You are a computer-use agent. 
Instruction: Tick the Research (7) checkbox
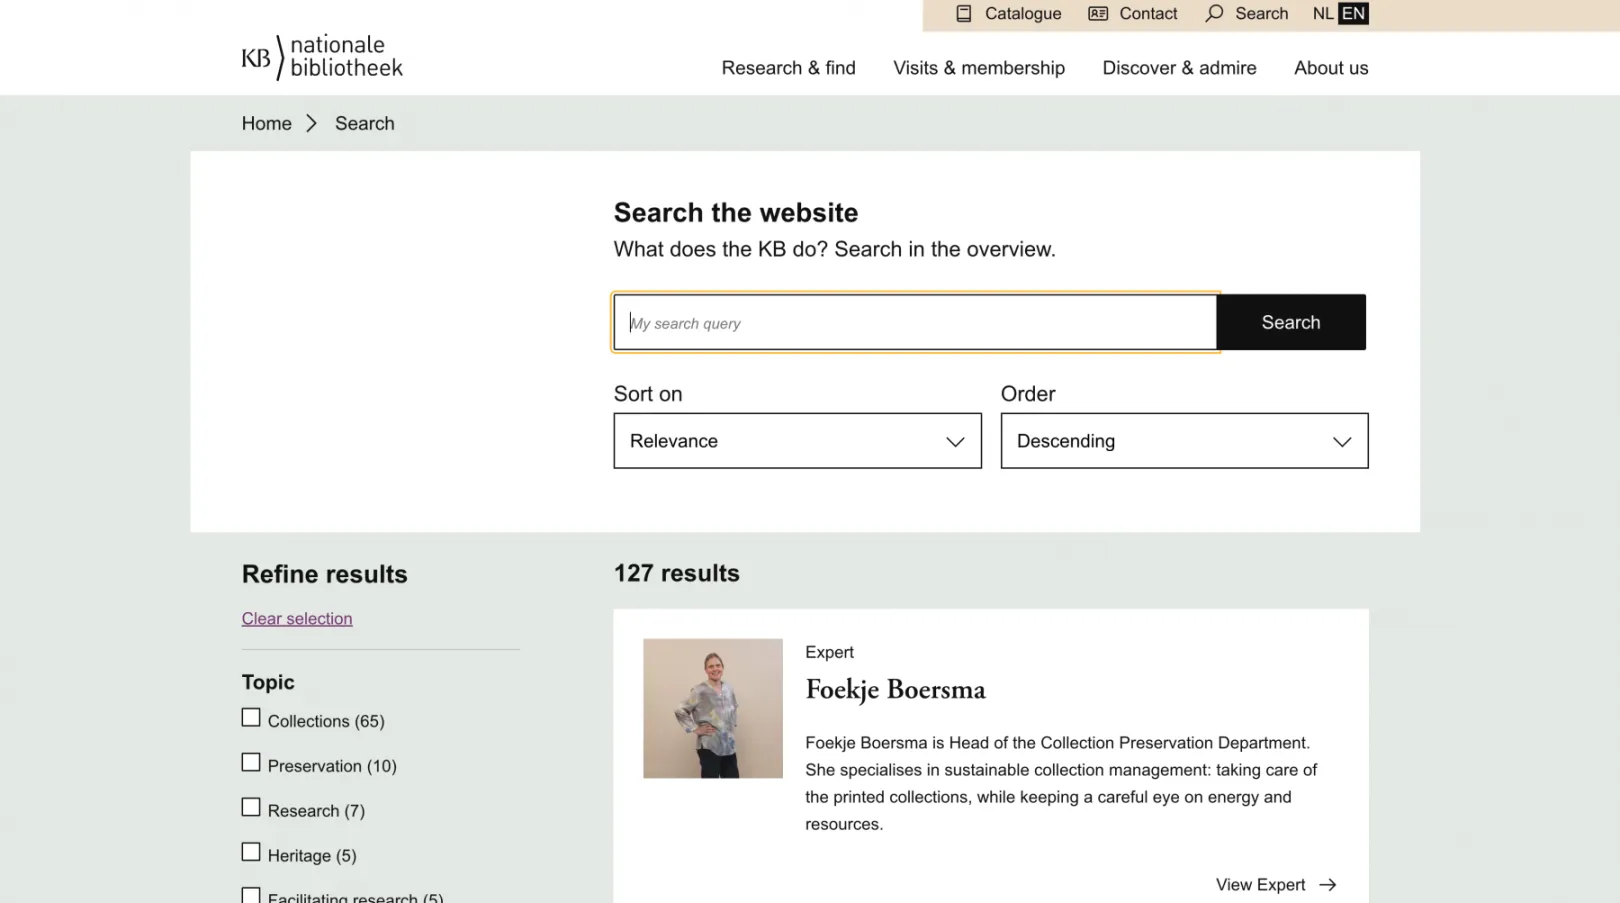251,808
